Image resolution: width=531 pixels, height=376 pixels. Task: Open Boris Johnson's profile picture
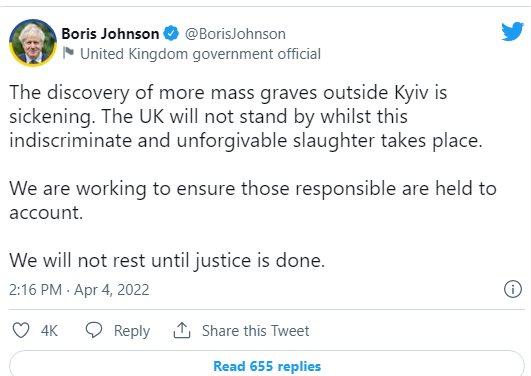click(x=33, y=43)
